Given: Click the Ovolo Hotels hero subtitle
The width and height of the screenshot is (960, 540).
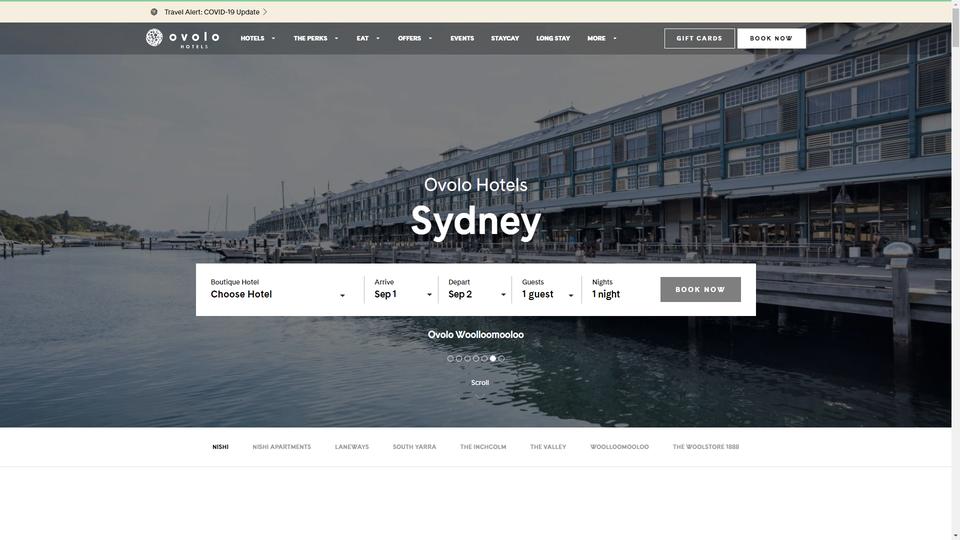Looking at the screenshot, I should [x=476, y=185].
